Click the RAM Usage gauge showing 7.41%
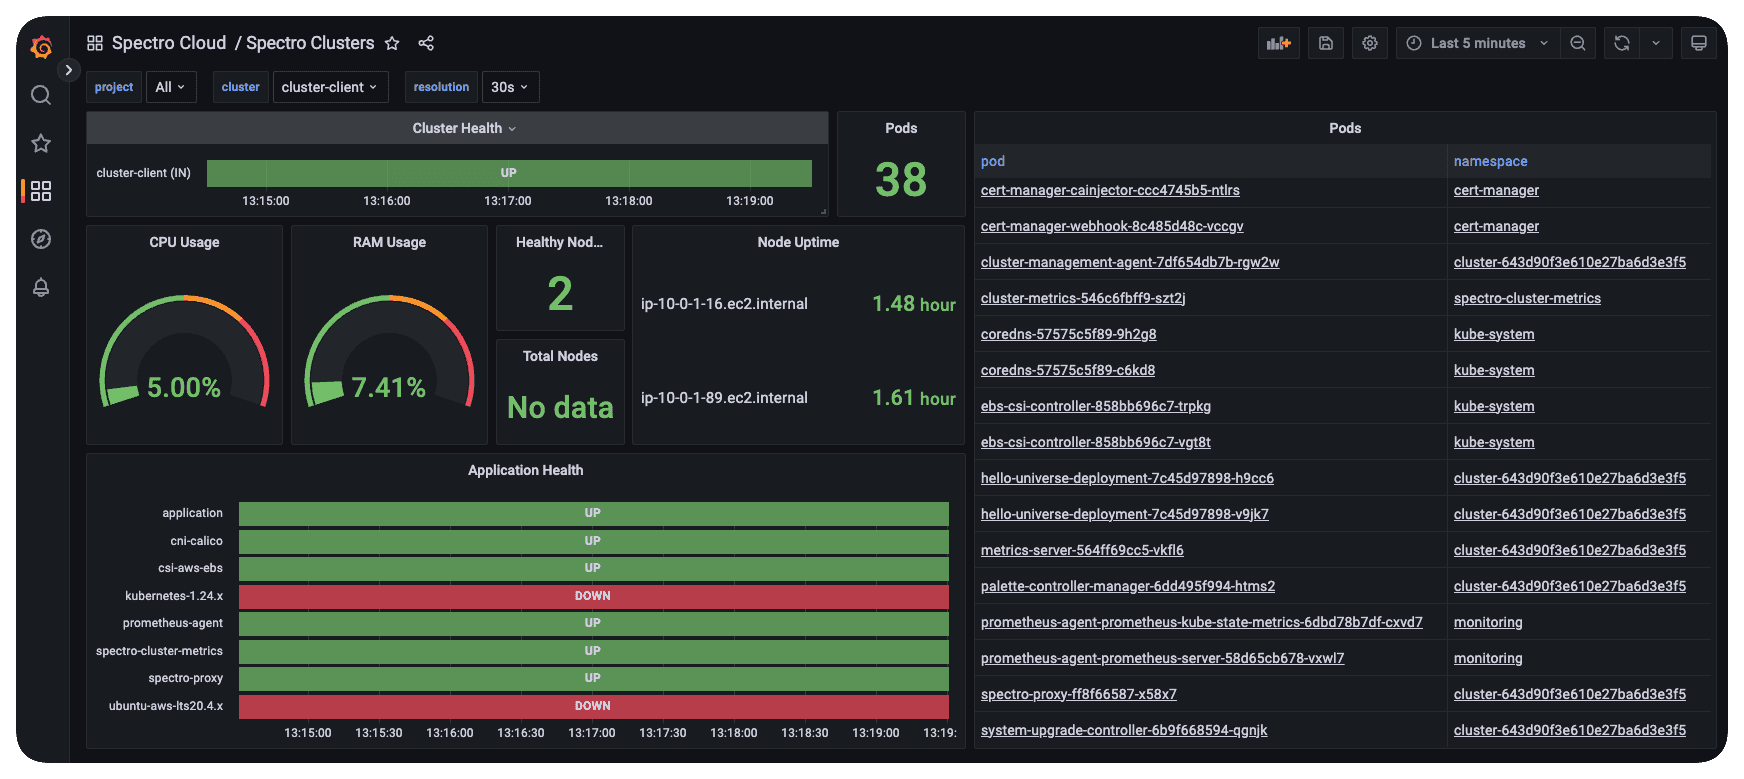The width and height of the screenshot is (1744, 779). (389, 353)
